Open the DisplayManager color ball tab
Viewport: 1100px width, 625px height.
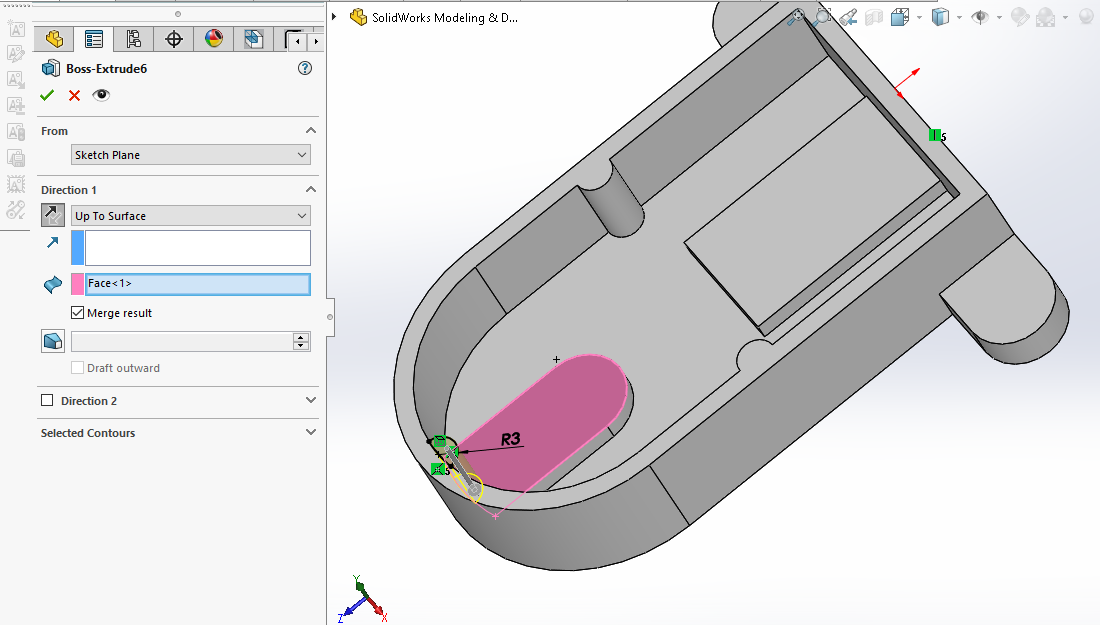(213, 40)
